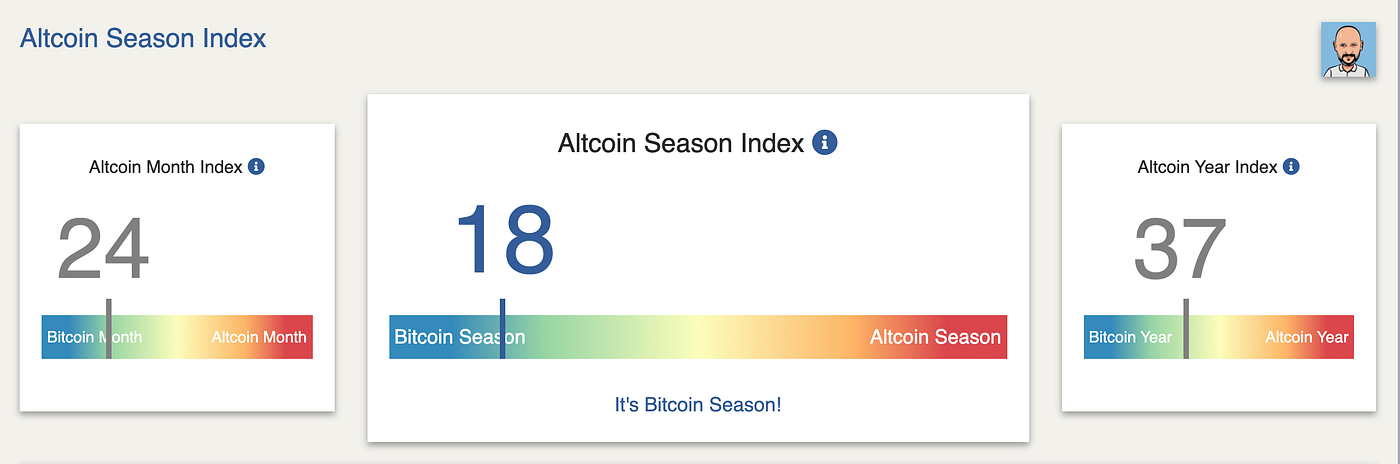The image size is (1400, 464).
Task: Click the large number 18 value
Action: click(x=504, y=240)
